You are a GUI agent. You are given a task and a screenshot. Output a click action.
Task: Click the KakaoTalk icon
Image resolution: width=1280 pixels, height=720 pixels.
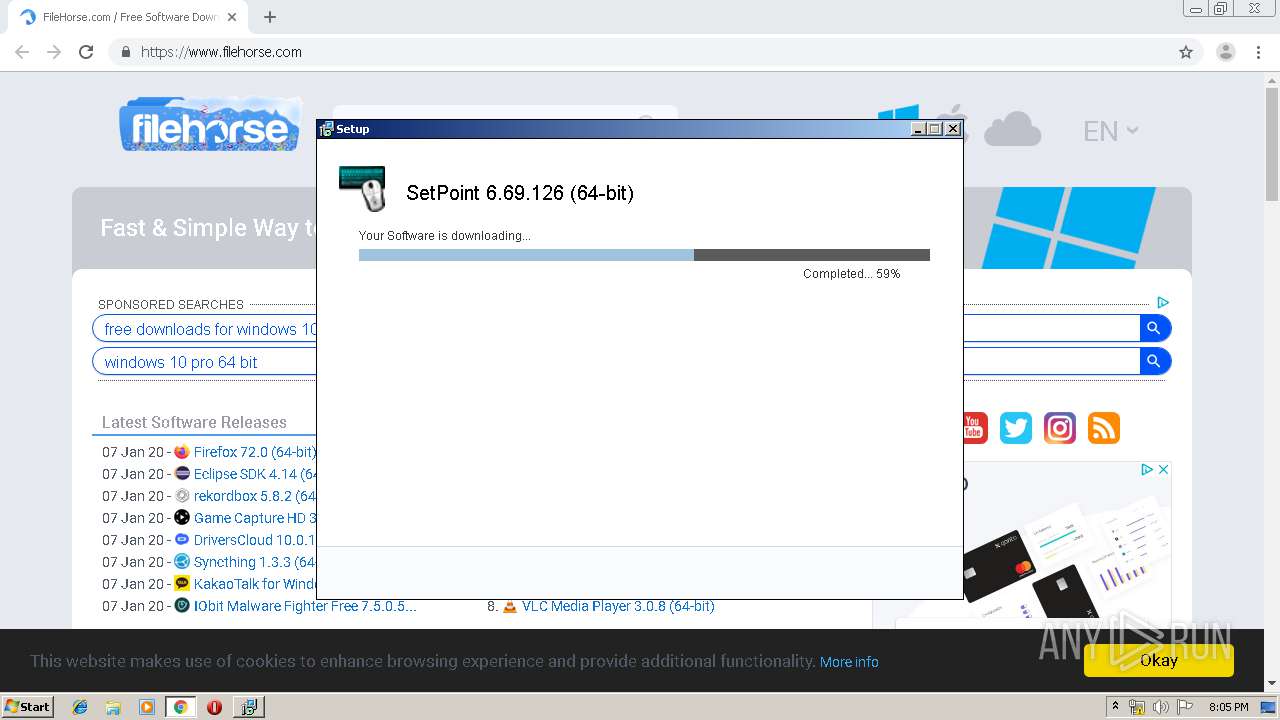coord(182,584)
